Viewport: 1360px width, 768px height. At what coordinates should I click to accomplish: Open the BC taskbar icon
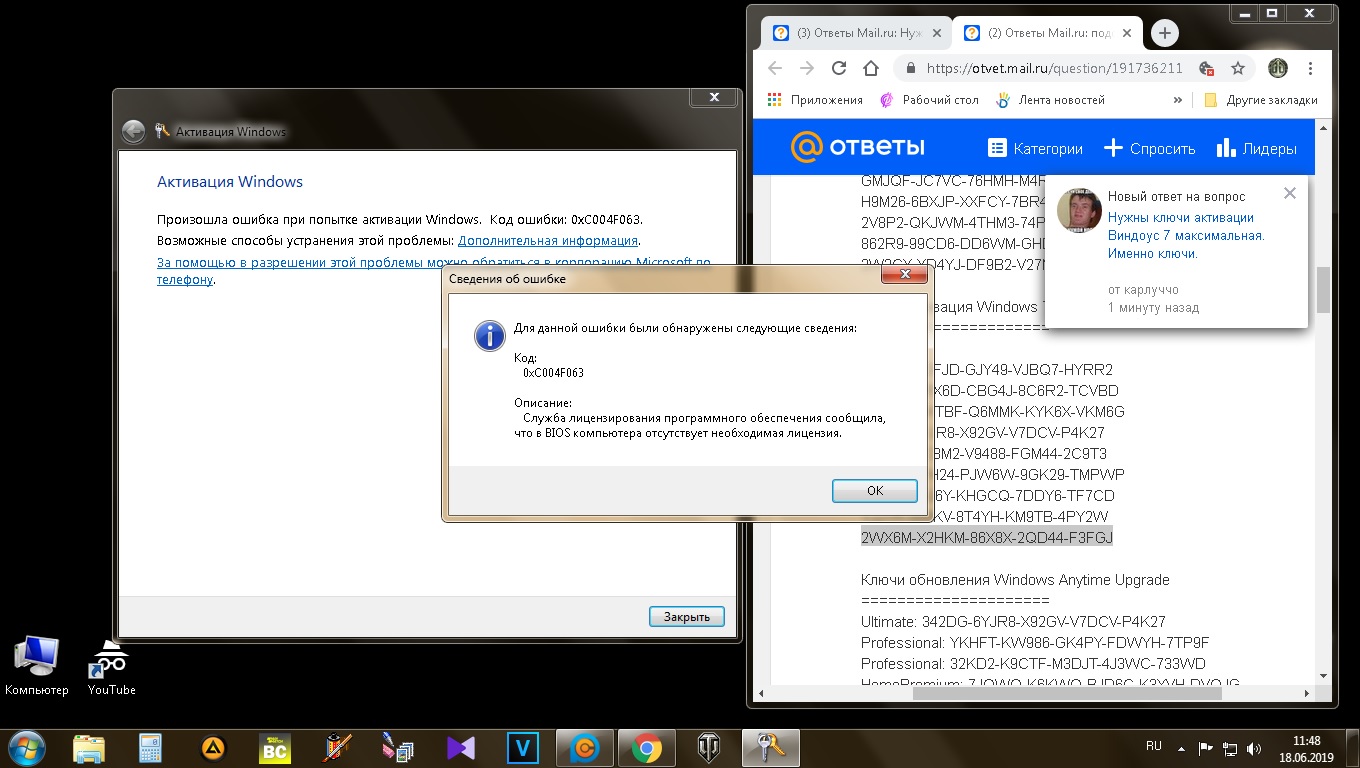click(x=275, y=748)
